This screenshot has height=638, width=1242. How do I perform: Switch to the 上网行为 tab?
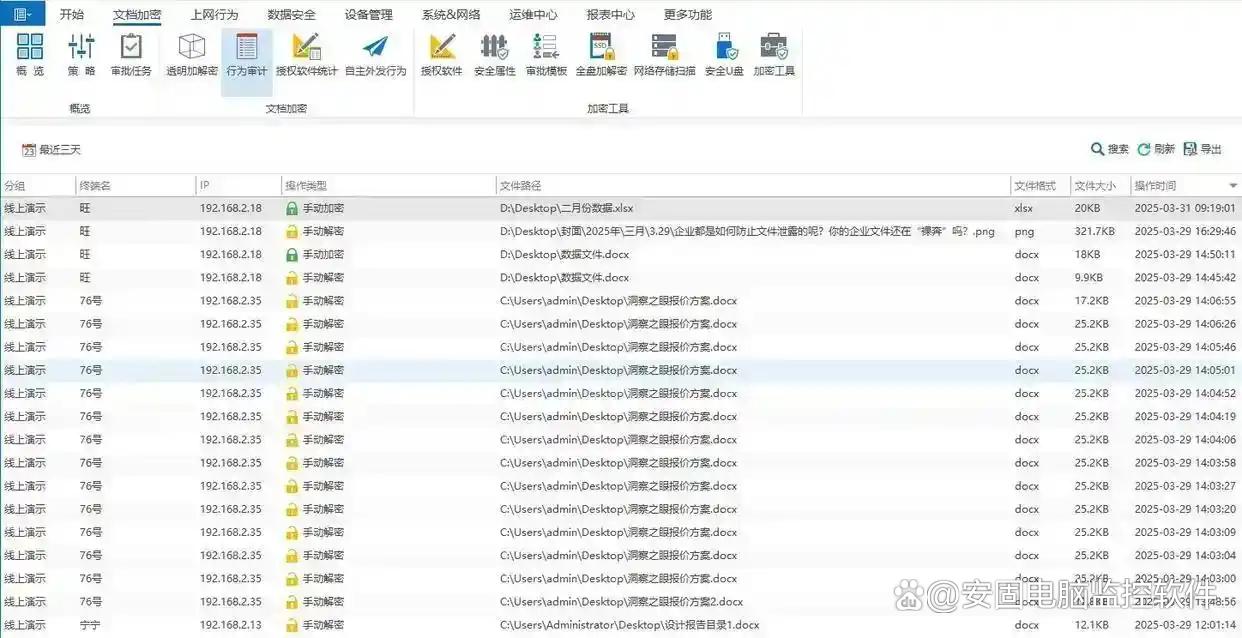click(x=214, y=15)
